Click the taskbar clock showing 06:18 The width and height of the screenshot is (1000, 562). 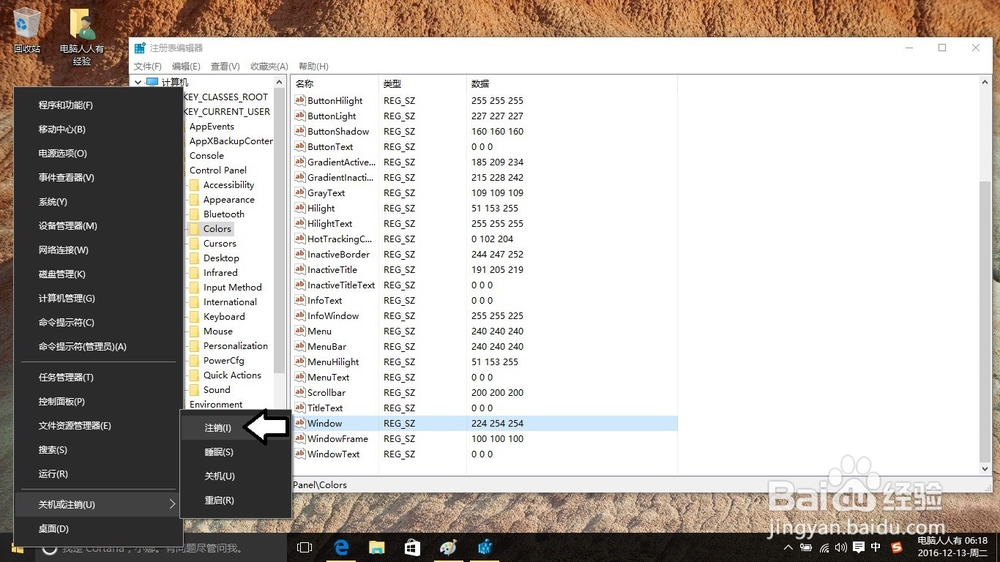[x=952, y=547]
